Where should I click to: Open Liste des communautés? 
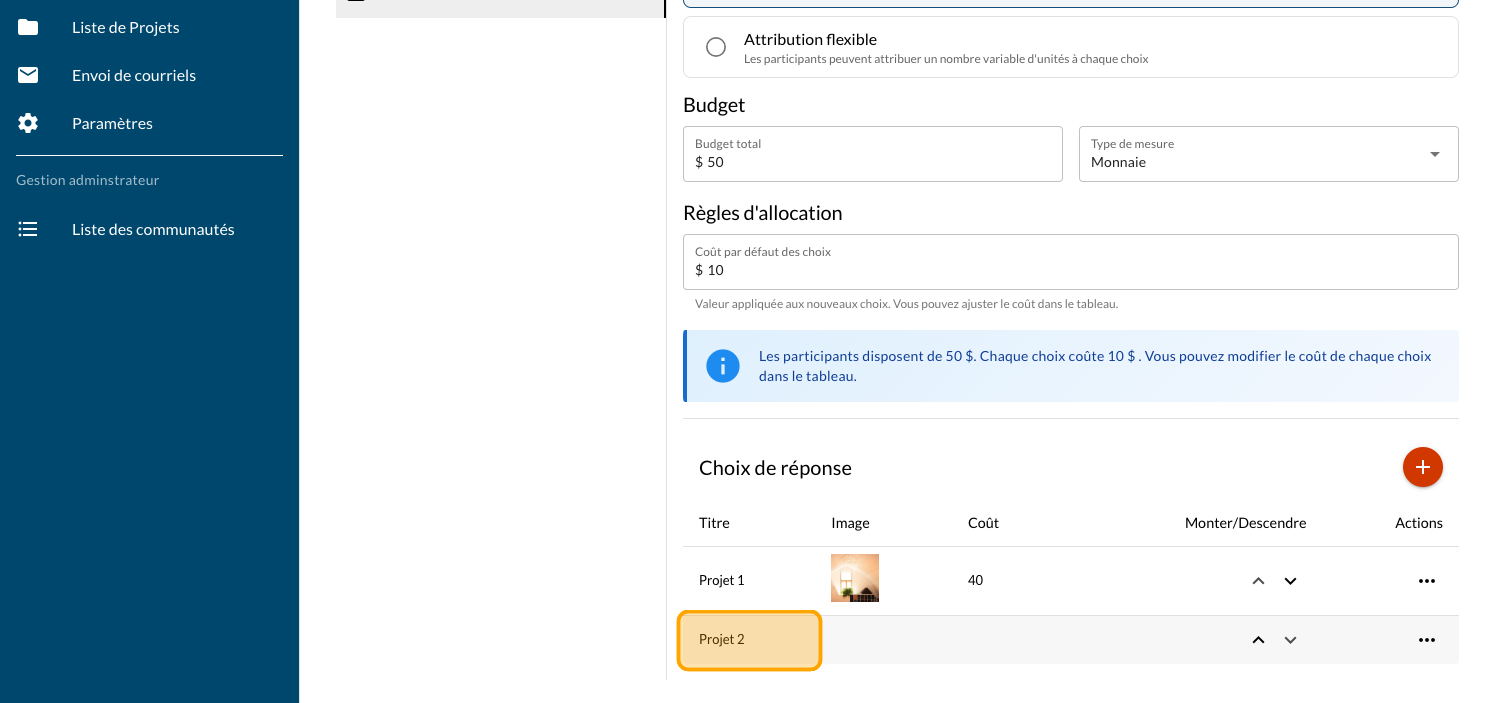[153, 229]
